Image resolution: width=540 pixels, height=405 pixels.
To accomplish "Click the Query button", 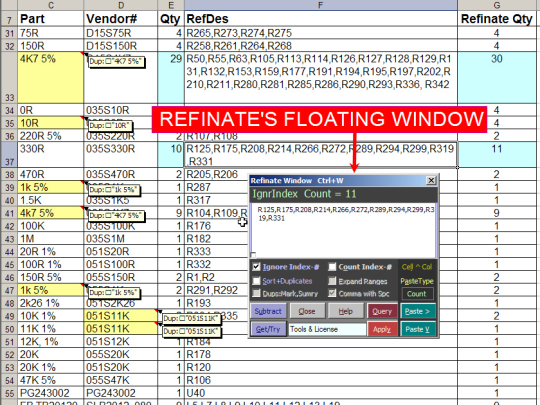I will (x=382, y=311).
